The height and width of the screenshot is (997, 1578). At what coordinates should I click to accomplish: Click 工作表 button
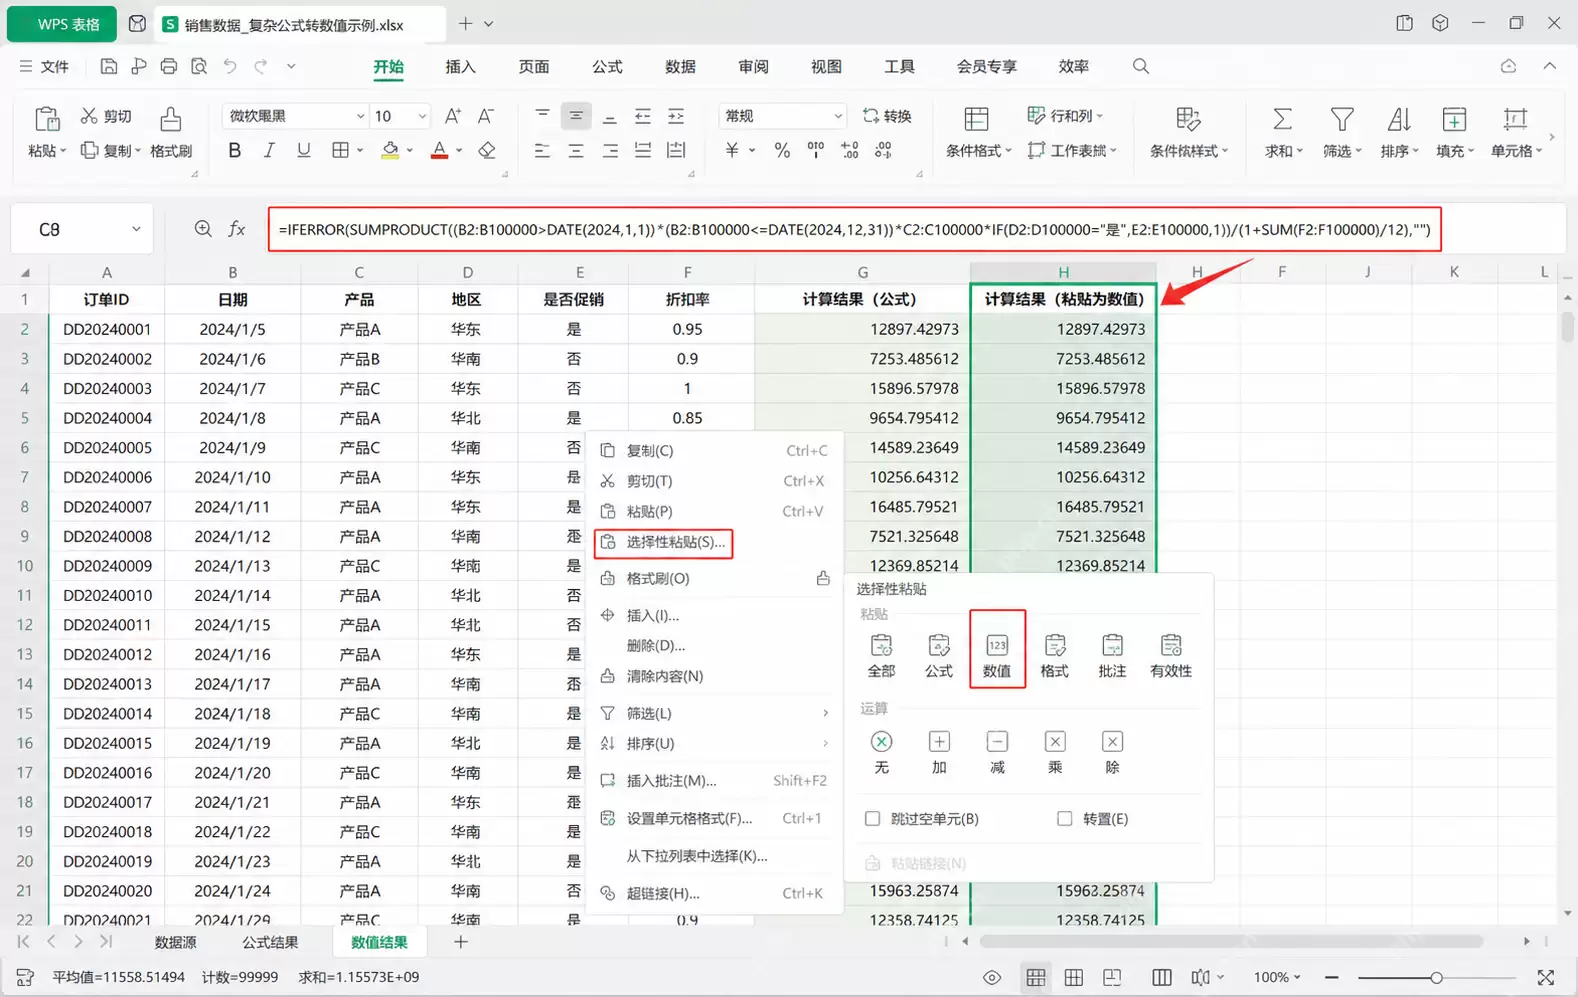[1072, 150]
